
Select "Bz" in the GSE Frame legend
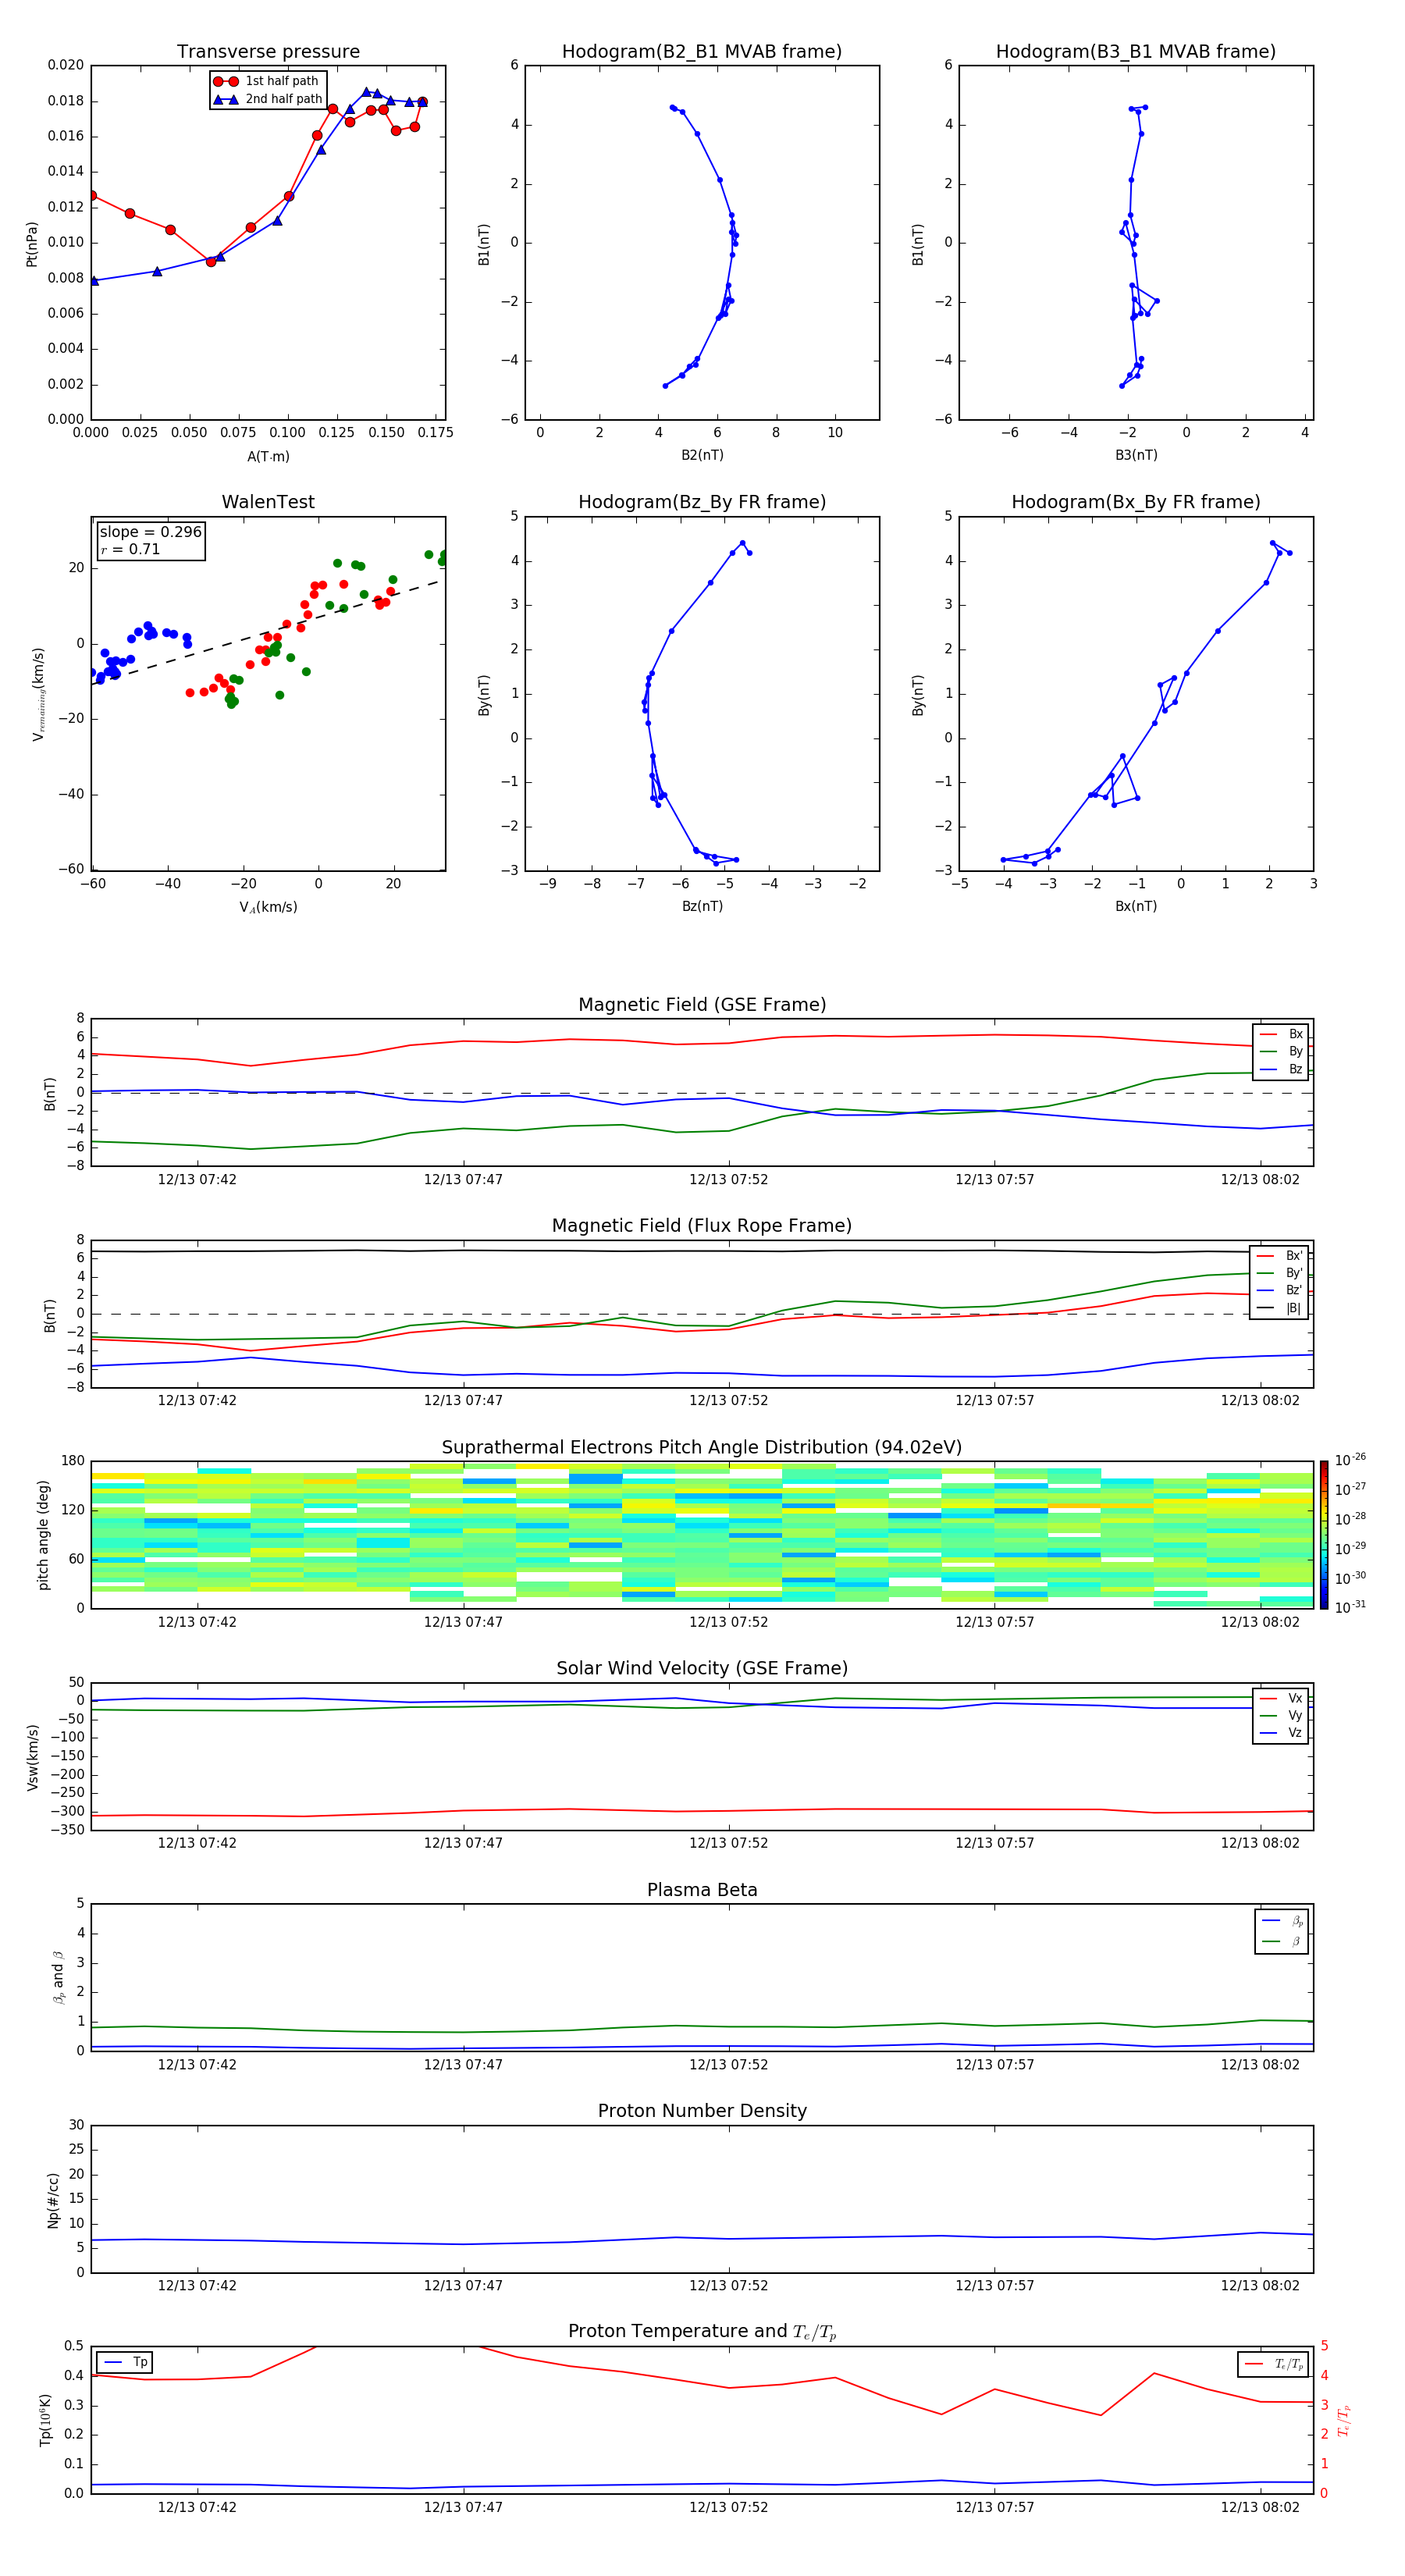1281,1069
